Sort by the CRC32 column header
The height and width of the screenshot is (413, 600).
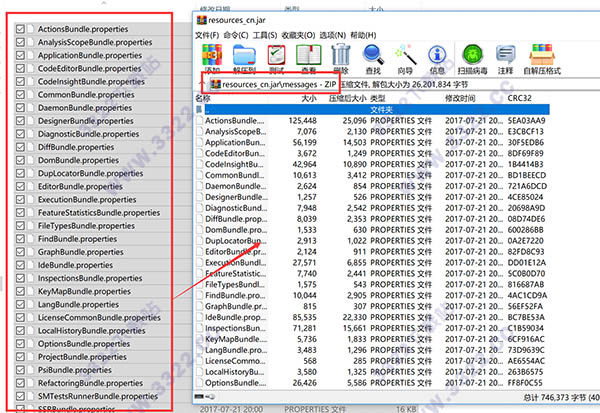[x=519, y=98]
